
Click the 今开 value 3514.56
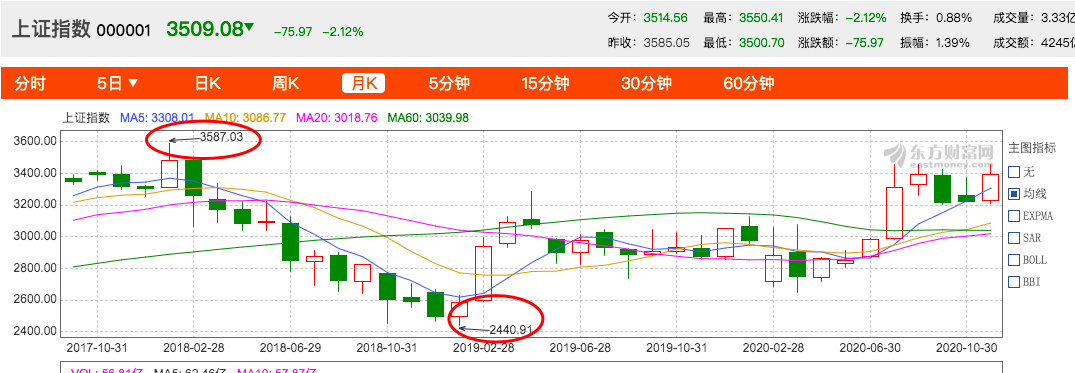click(667, 18)
